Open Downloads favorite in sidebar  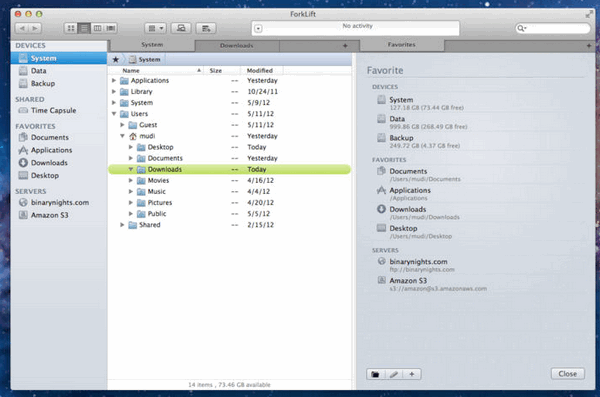click(x=59, y=163)
